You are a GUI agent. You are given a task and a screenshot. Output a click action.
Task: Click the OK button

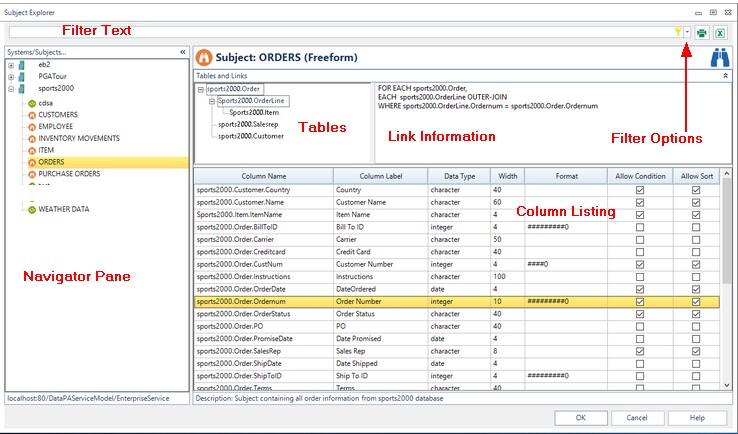point(580,418)
